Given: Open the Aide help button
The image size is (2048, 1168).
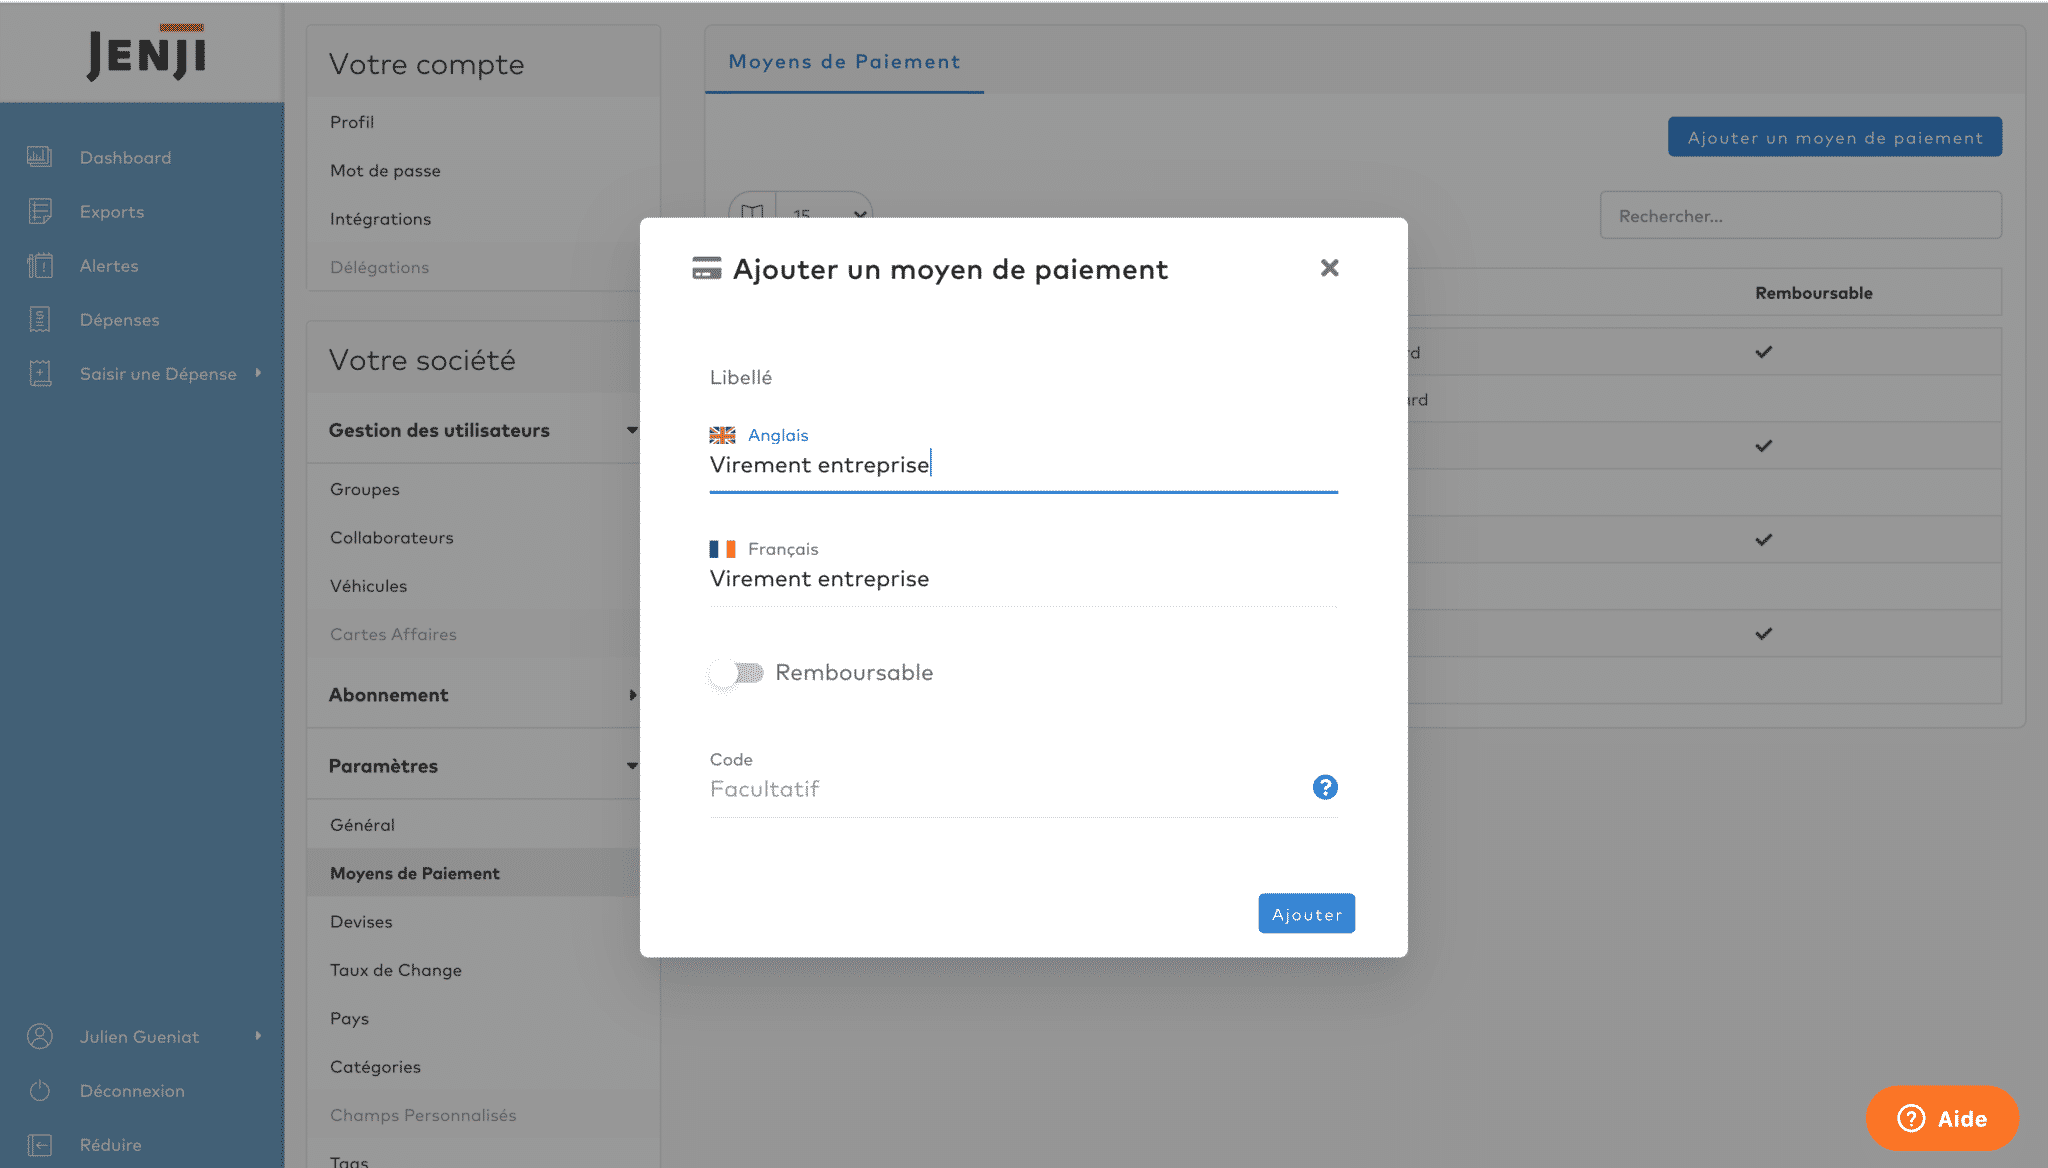Looking at the screenshot, I should tap(1942, 1118).
